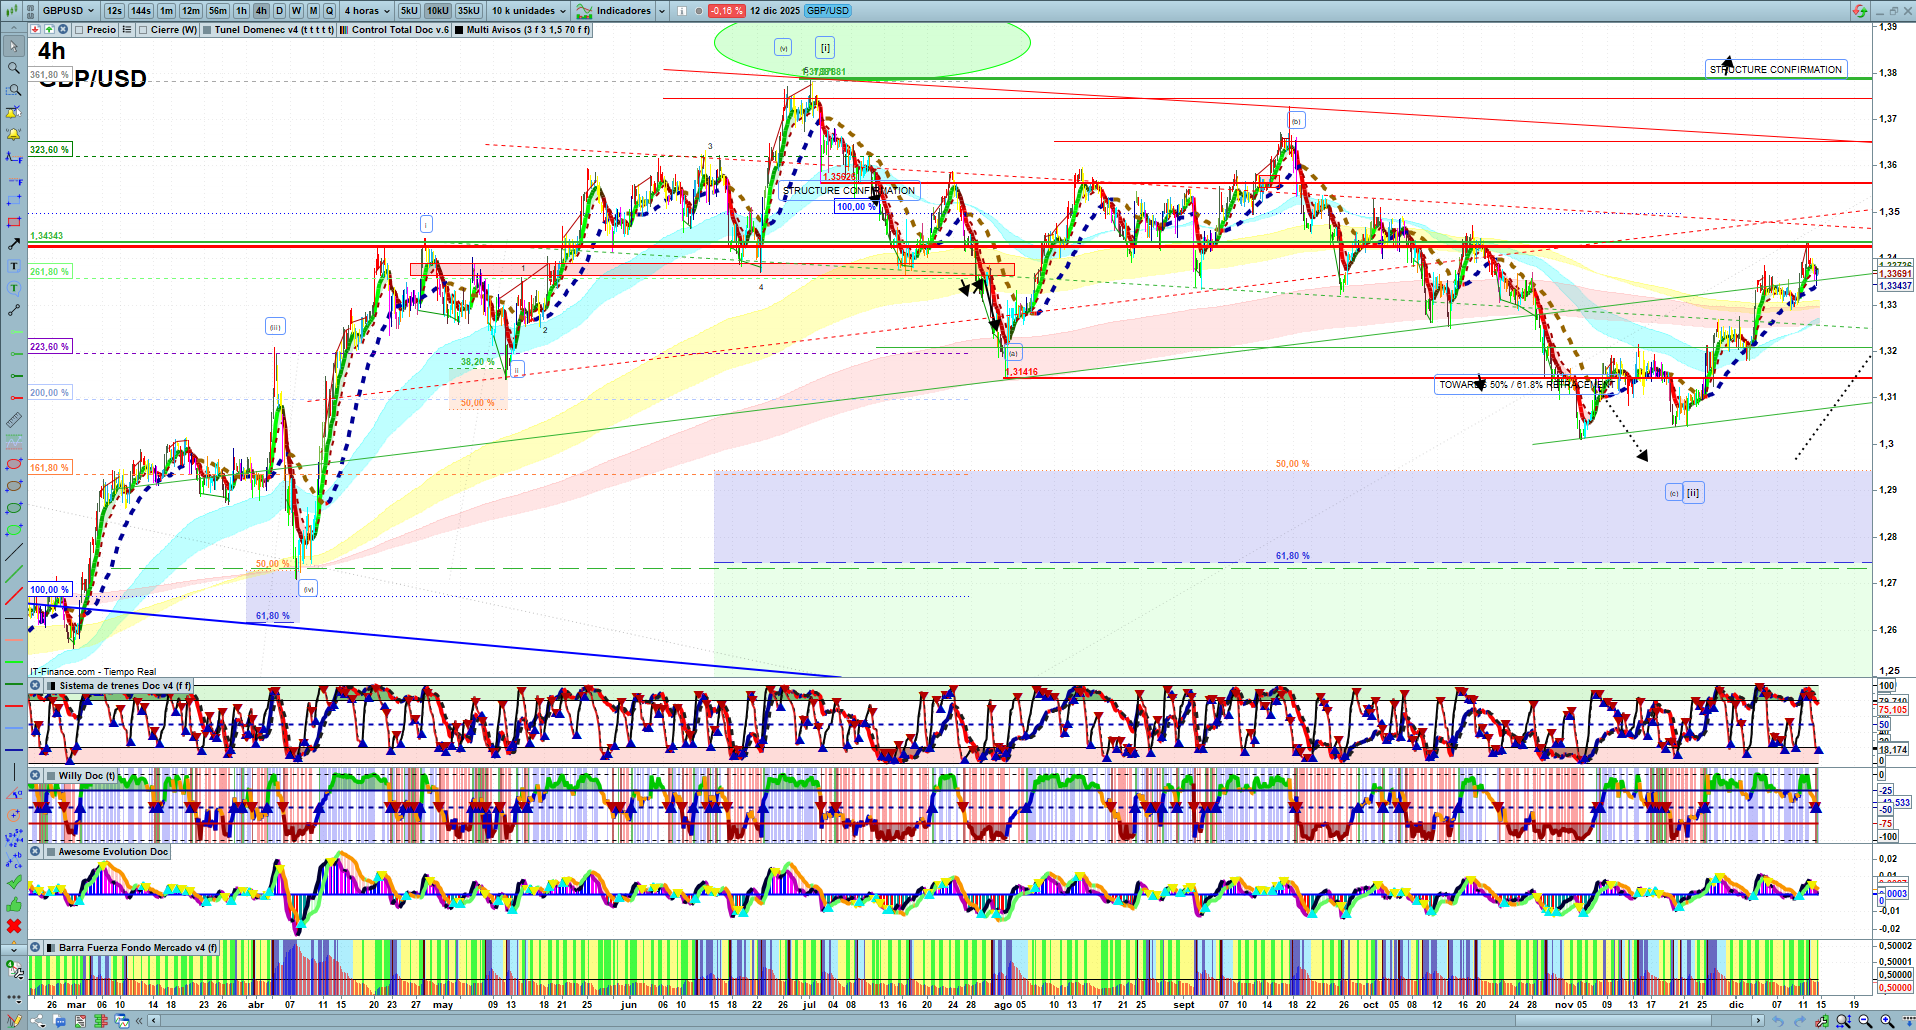Pick the black arrow drawing tool
This screenshot has height=1030, width=1916.
point(14,244)
